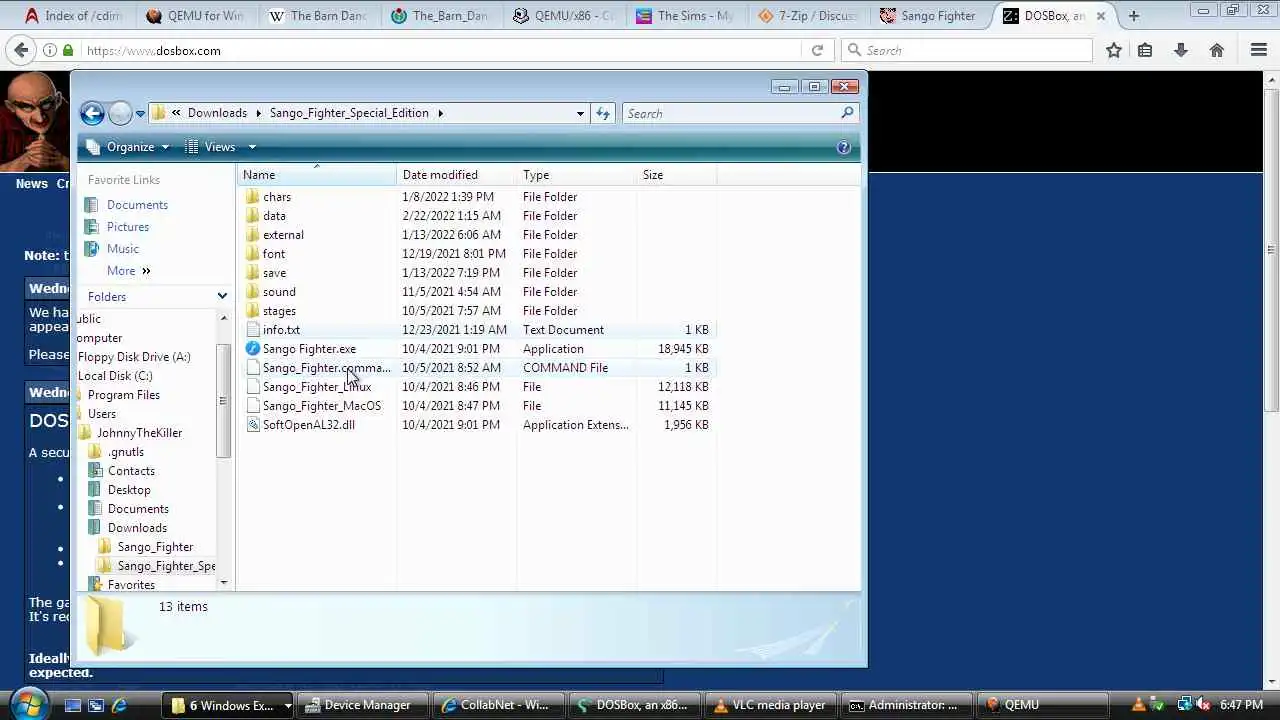
Task: Click the Sango_Fighter_Special_Edition breadcrumb
Action: [349, 113]
